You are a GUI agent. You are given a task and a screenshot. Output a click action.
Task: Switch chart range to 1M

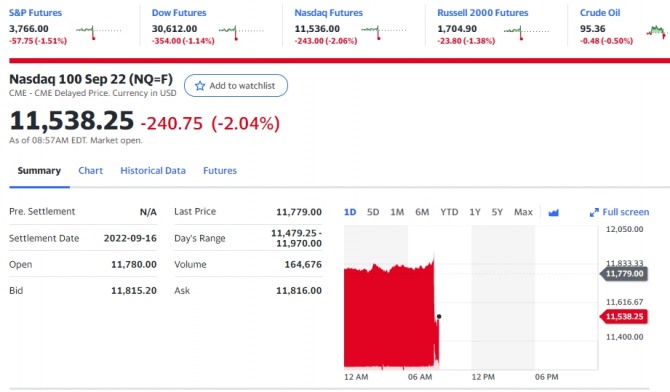coord(397,212)
